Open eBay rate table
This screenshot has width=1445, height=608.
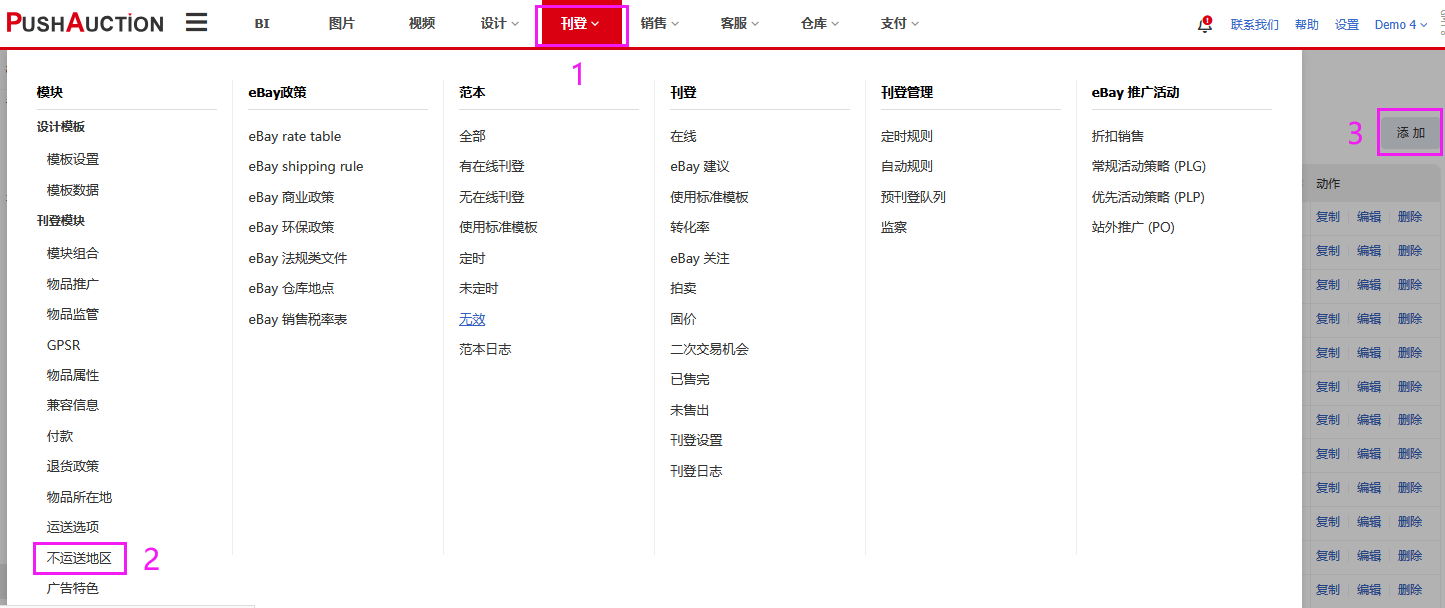click(x=295, y=136)
